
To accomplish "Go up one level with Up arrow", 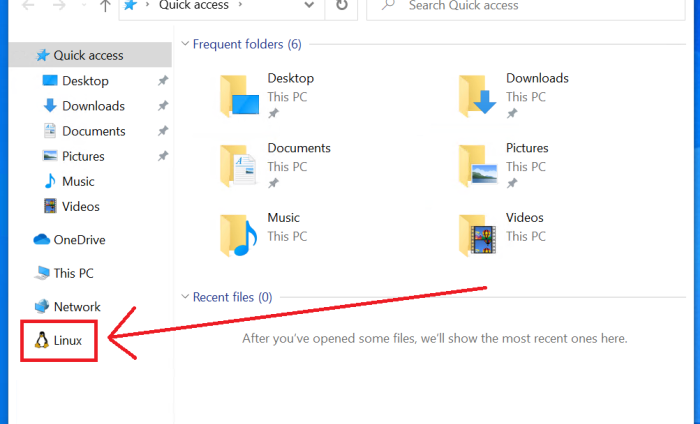I will pyautogui.click(x=105, y=5).
